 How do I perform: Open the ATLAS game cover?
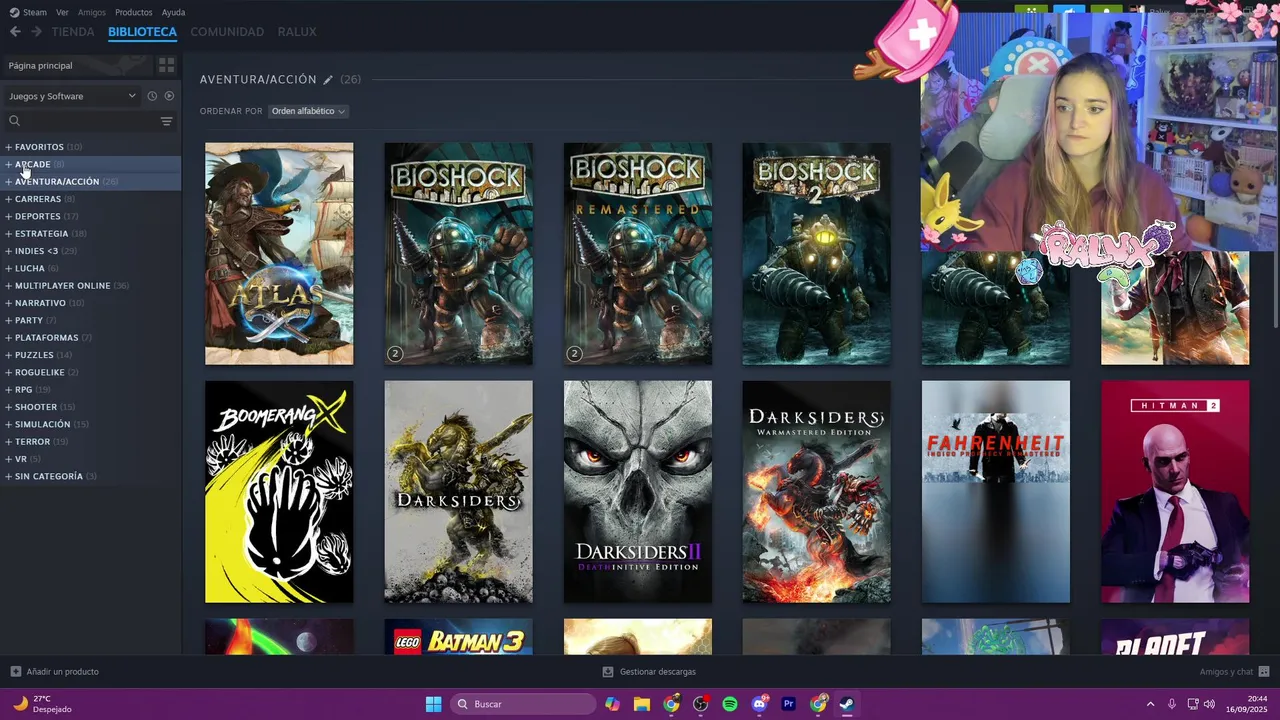279,254
